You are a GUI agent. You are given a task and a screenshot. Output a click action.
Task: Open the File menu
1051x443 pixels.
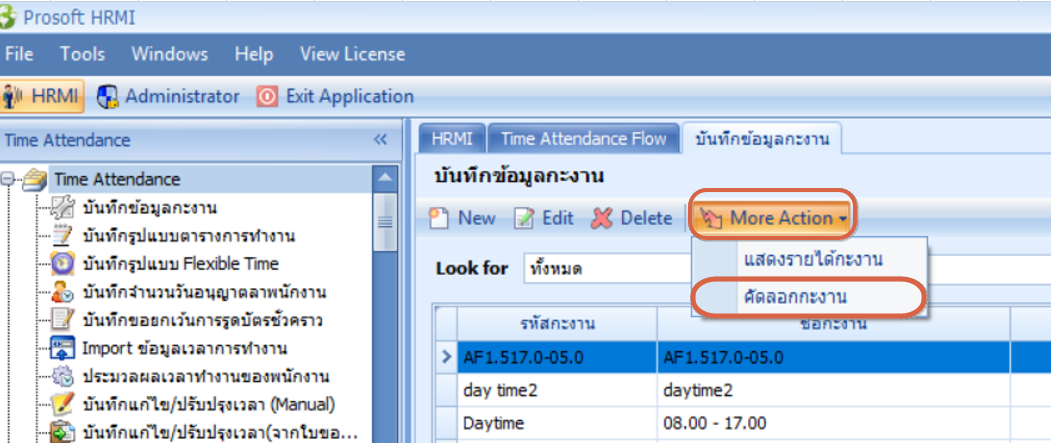coord(19,54)
